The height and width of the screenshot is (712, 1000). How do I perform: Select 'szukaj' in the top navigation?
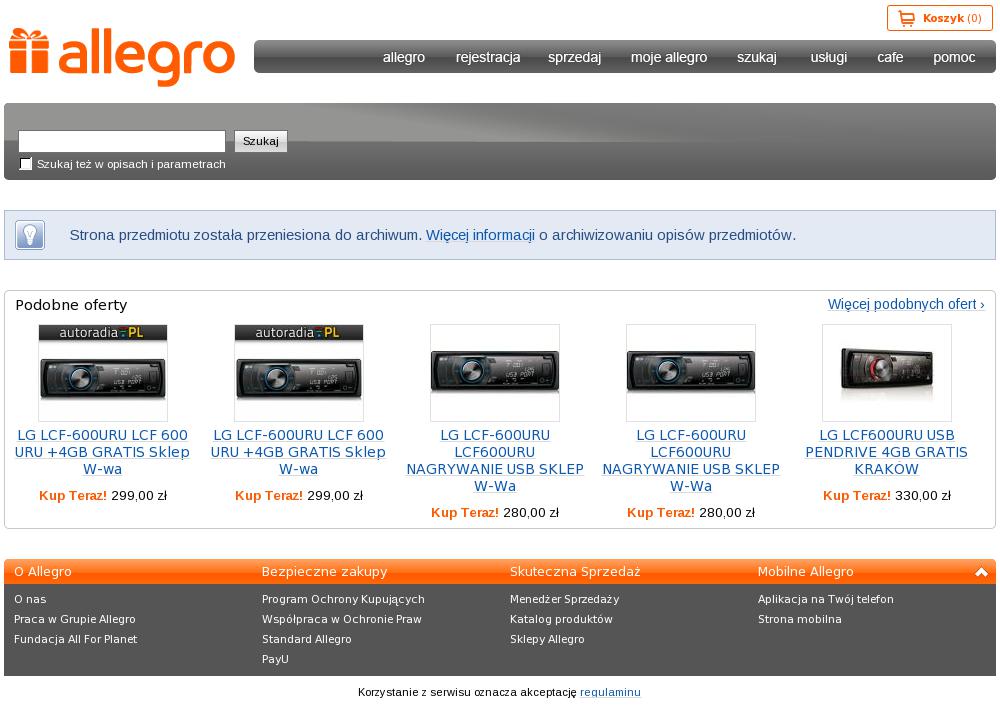point(757,57)
